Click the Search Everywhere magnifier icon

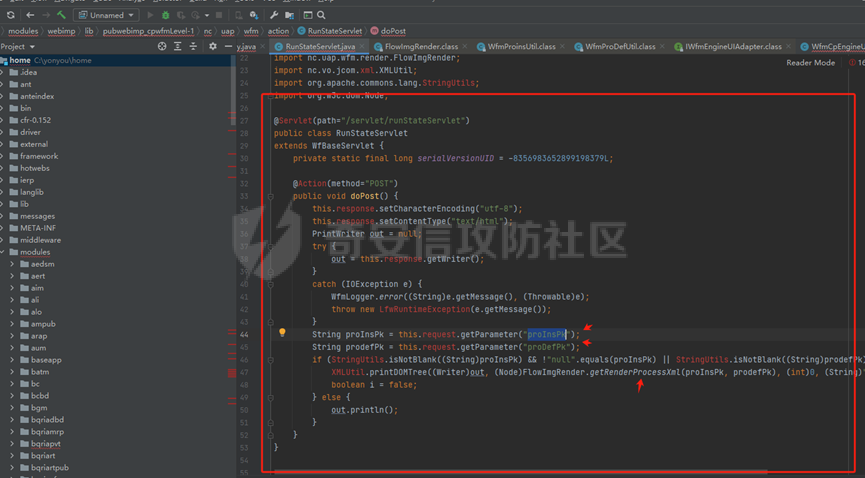[x=321, y=15]
